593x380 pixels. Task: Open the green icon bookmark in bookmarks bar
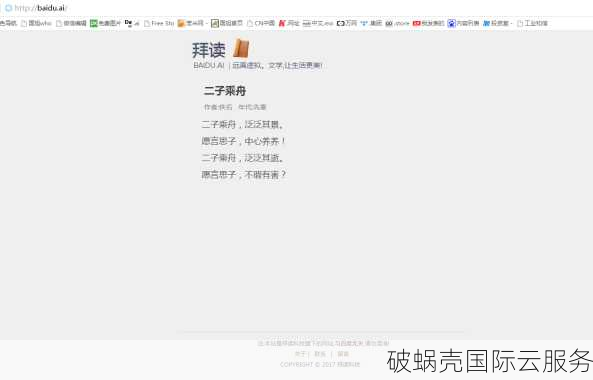[105, 23]
